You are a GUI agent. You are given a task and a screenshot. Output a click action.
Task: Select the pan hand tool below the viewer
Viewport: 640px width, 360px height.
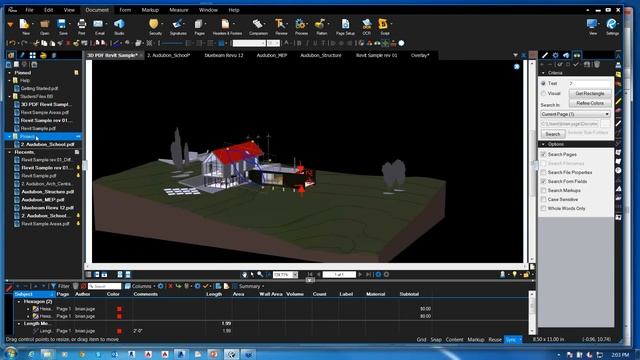click(x=244, y=275)
